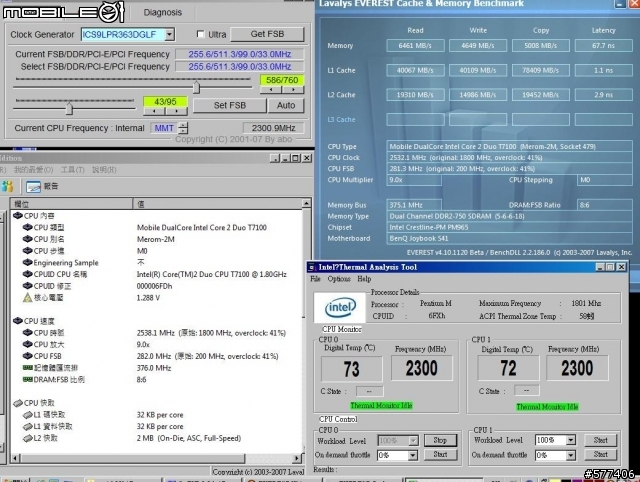
Task: Toggle the Ultra checkbox
Action: [x=200, y=34]
